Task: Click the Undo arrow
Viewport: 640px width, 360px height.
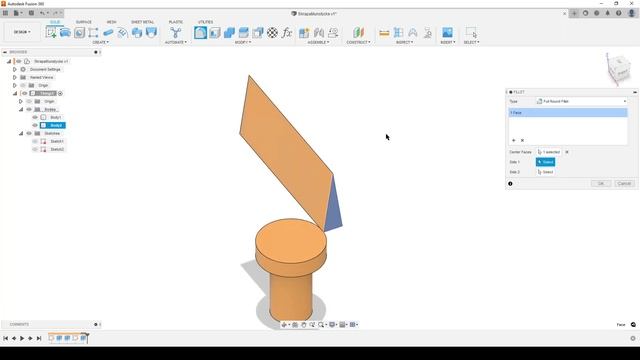Action: (42, 13)
